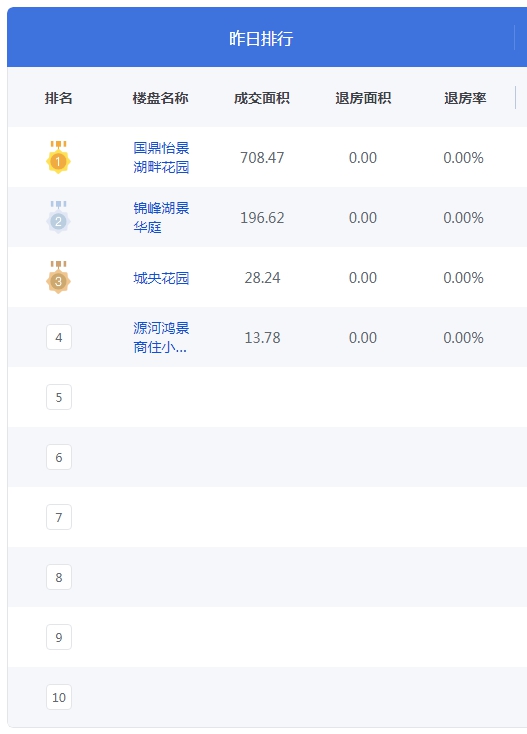Click the 退房面积 column header

[363, 98]
